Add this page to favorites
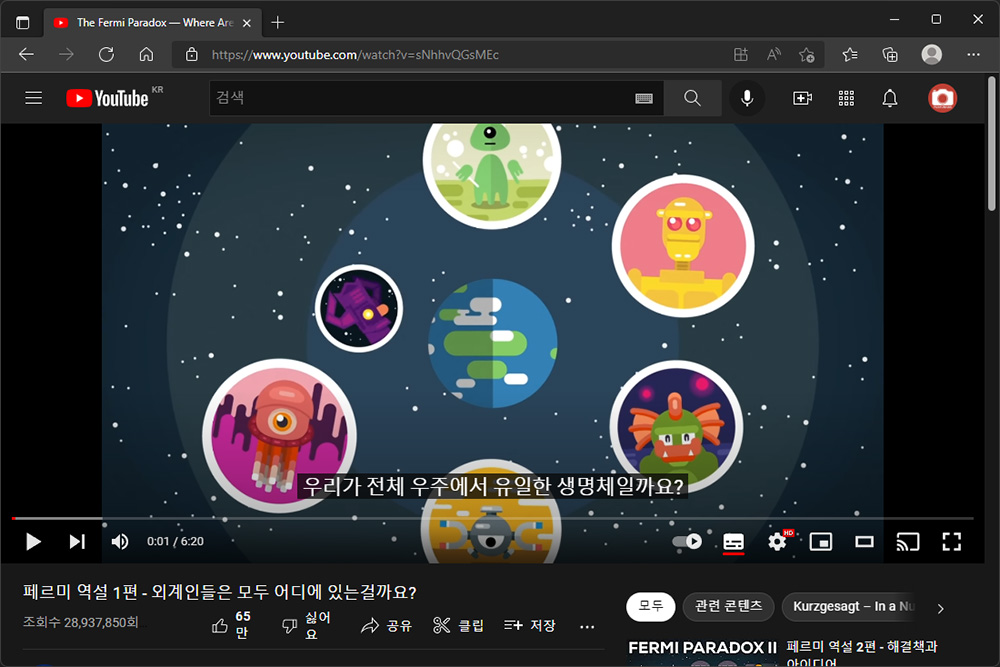Screen dimensions: 1000x667 (807, 55)
